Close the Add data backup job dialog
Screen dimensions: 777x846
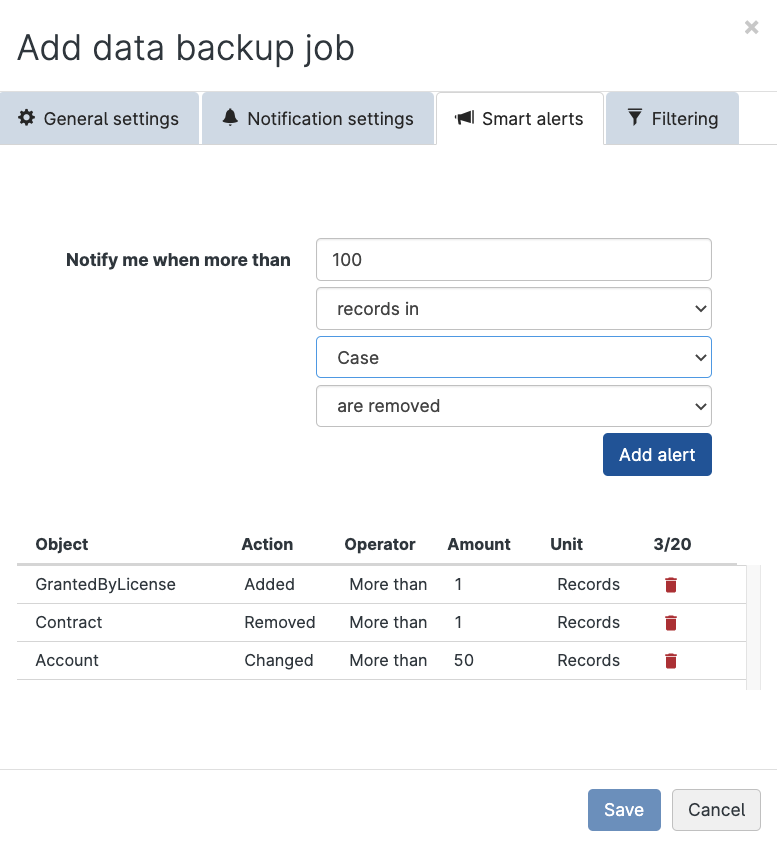pos(751,28)
